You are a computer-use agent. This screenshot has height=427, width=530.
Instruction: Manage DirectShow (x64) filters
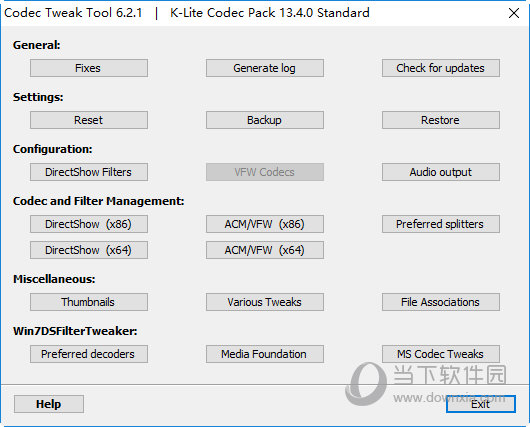click(89, 250)
